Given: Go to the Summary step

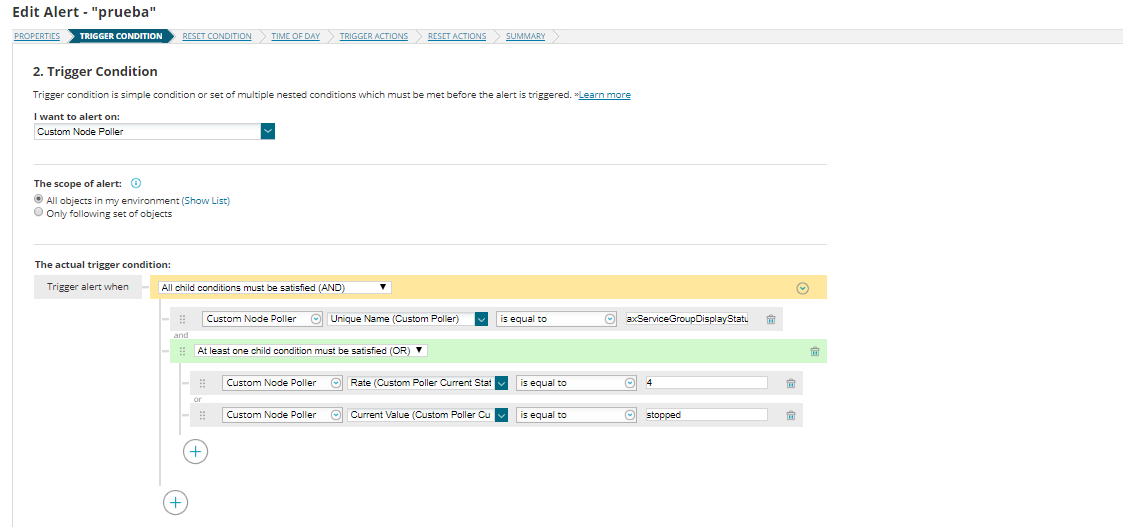Looking at the screenshot, I should [x=526, y=37].
